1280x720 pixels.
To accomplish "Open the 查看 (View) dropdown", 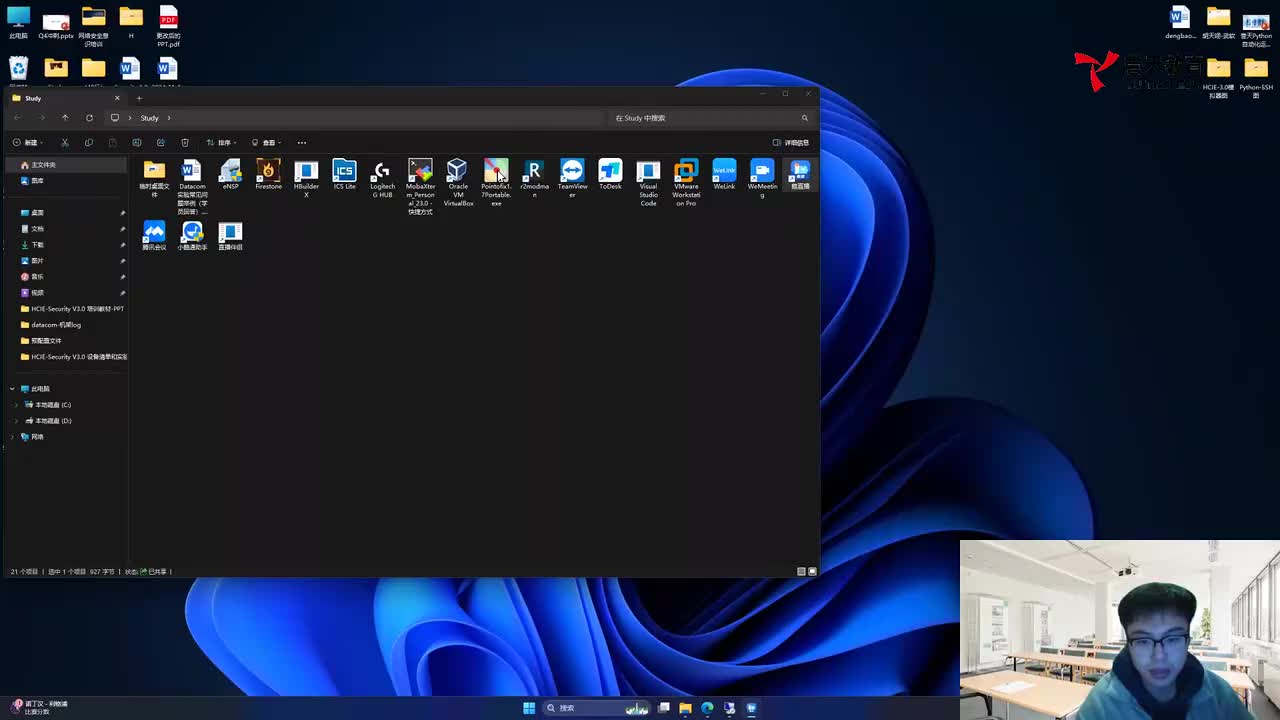I will [267, 142].
